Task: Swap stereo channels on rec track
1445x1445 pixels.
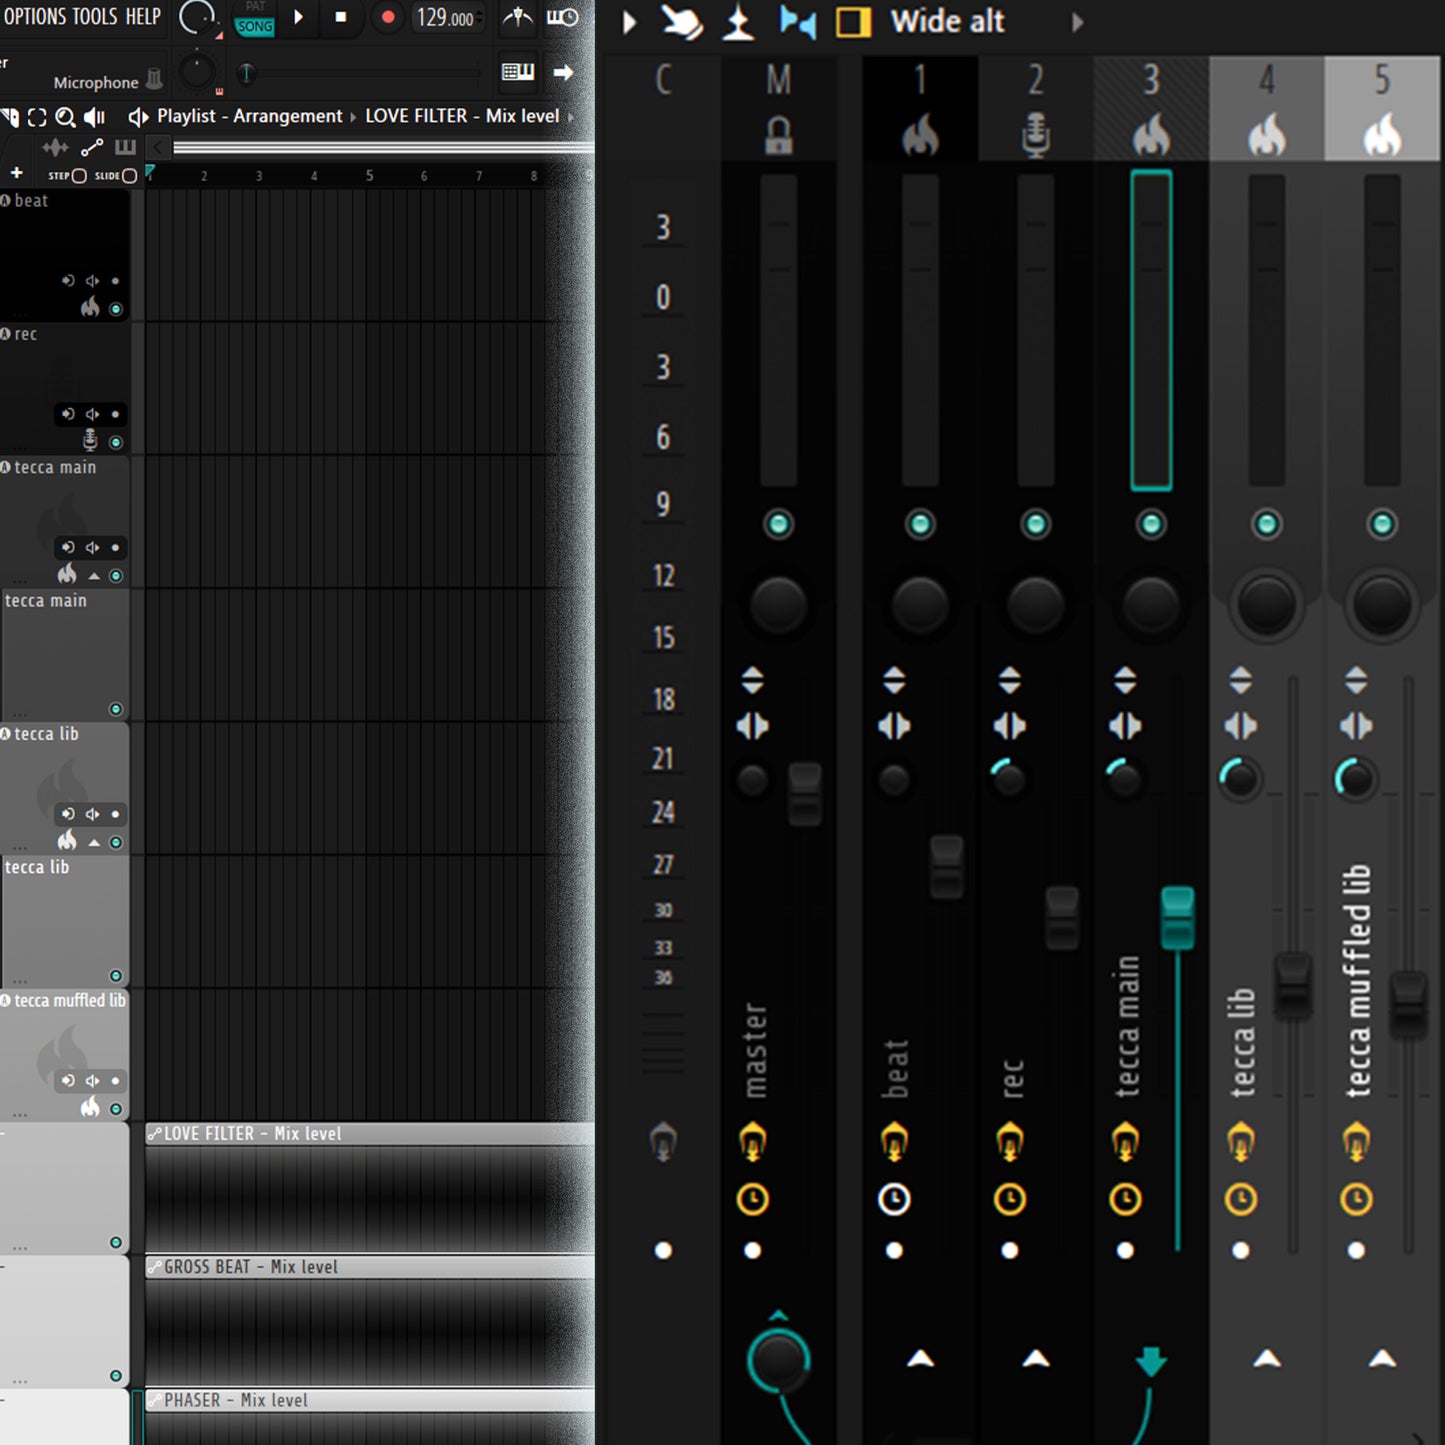Action: tap(1010, 726)
